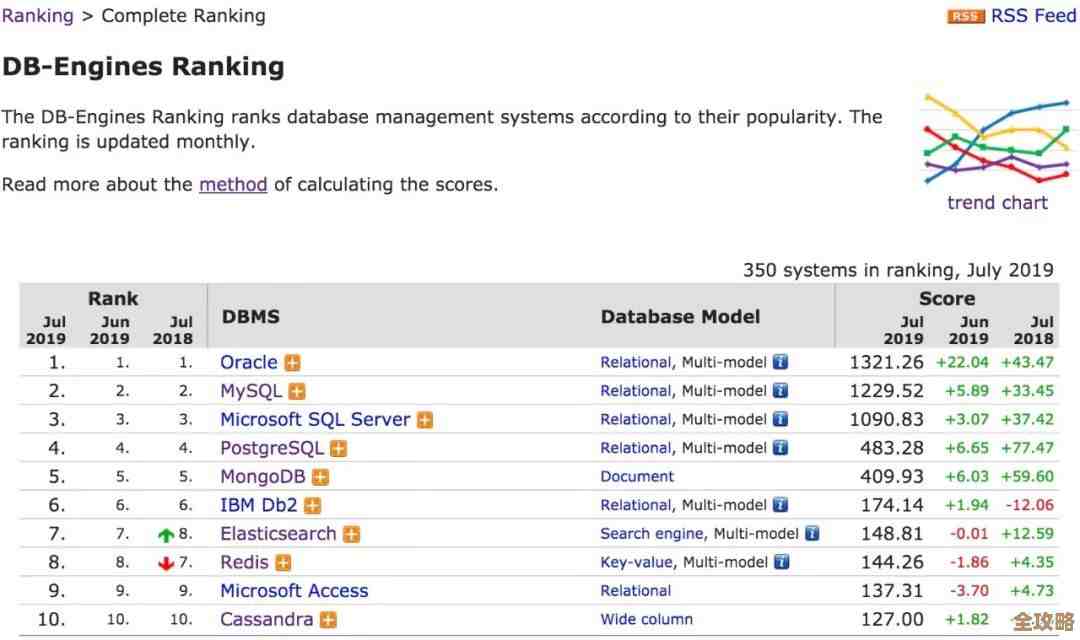Image resolution: width=1080 pixels, height=640 pixels.
Task: Click the 'Search engine' model link
Action: (x=653, y=534)
